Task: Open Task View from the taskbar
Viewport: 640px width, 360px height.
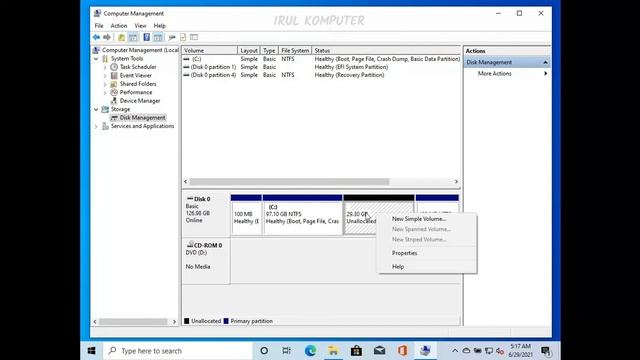Action: point(287,351)
